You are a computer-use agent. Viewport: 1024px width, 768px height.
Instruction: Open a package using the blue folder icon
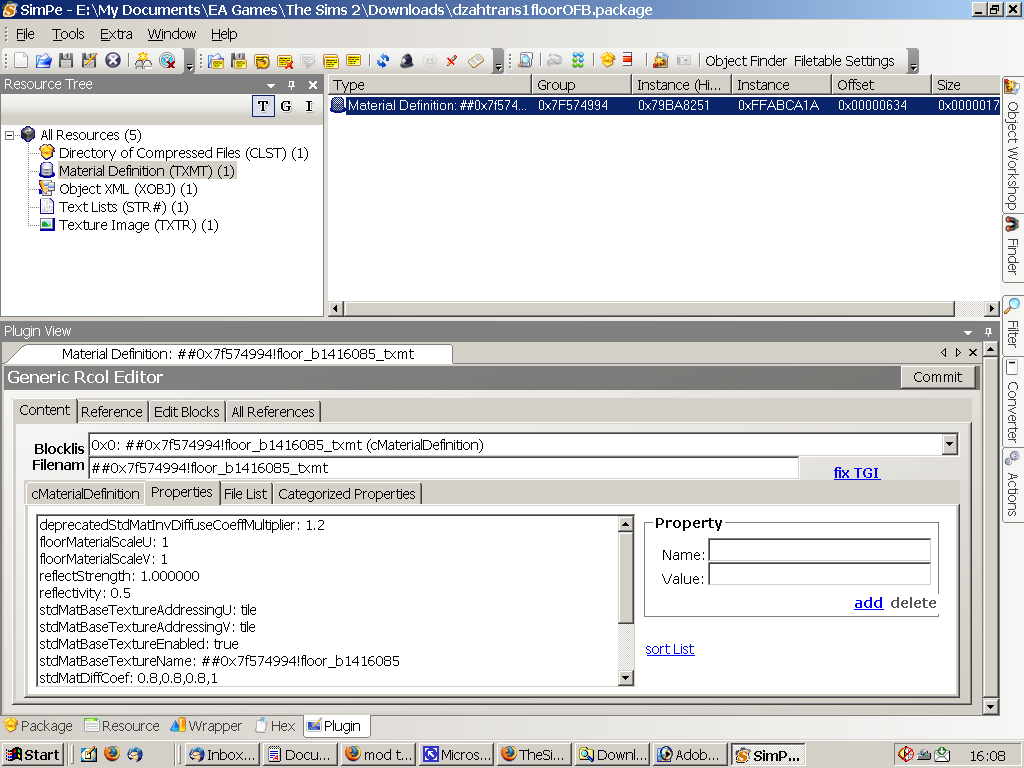point(44,61)
